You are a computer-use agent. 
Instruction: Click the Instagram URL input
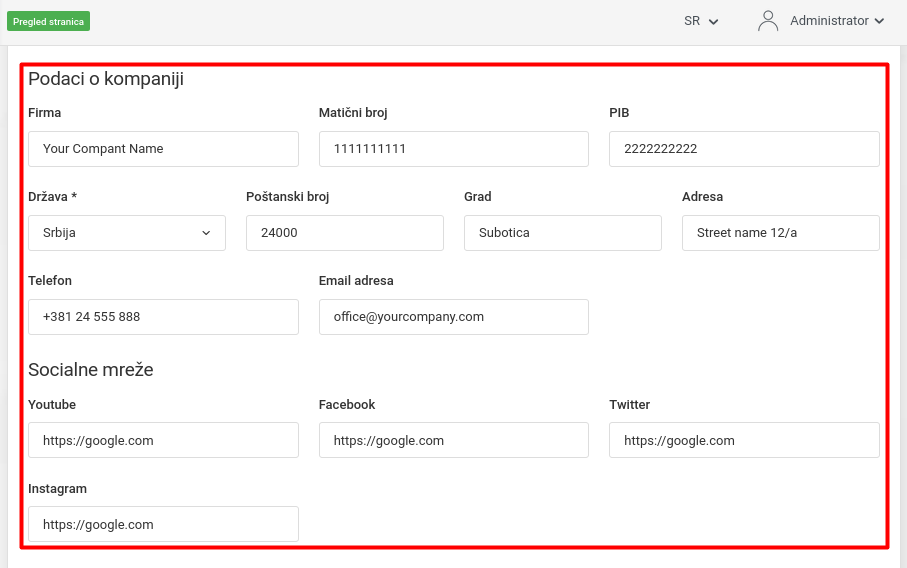pyautogui.click(x=163, y=525)
